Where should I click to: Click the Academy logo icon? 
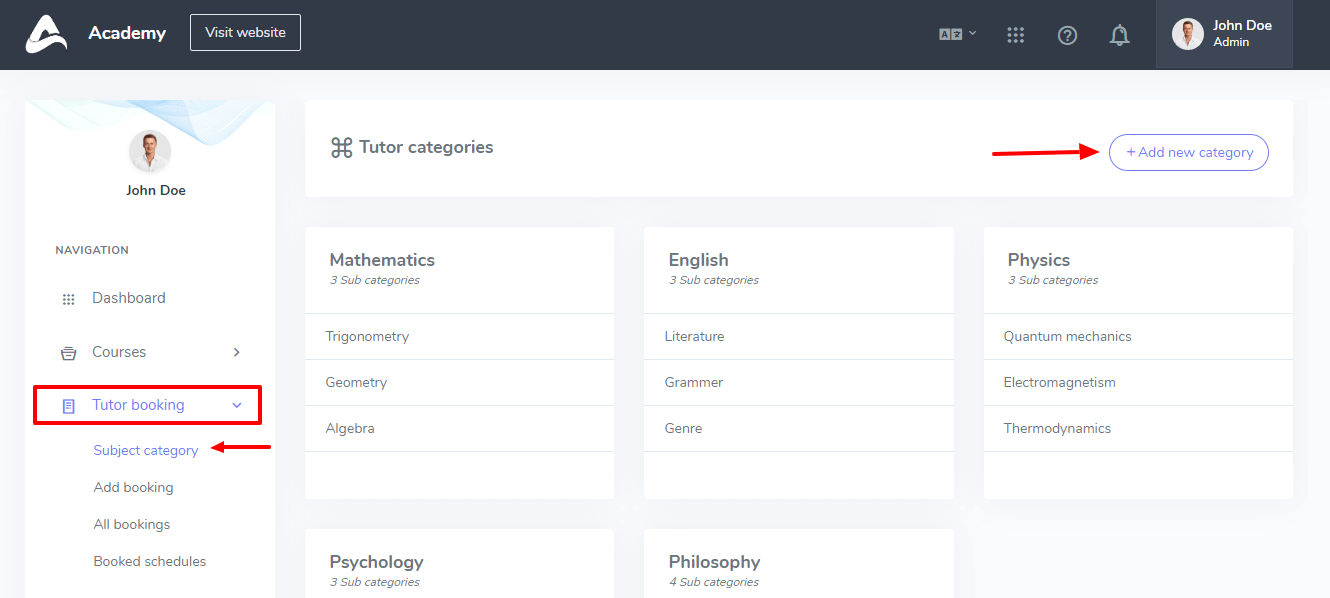[46, 33]
